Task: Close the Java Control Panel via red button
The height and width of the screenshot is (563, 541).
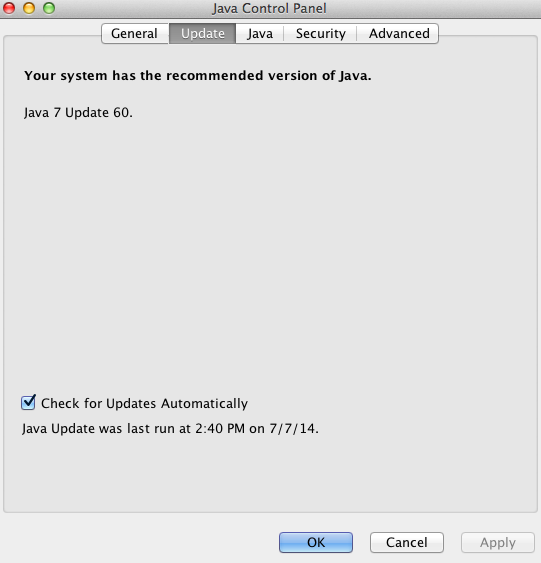Action: (9, 8)
